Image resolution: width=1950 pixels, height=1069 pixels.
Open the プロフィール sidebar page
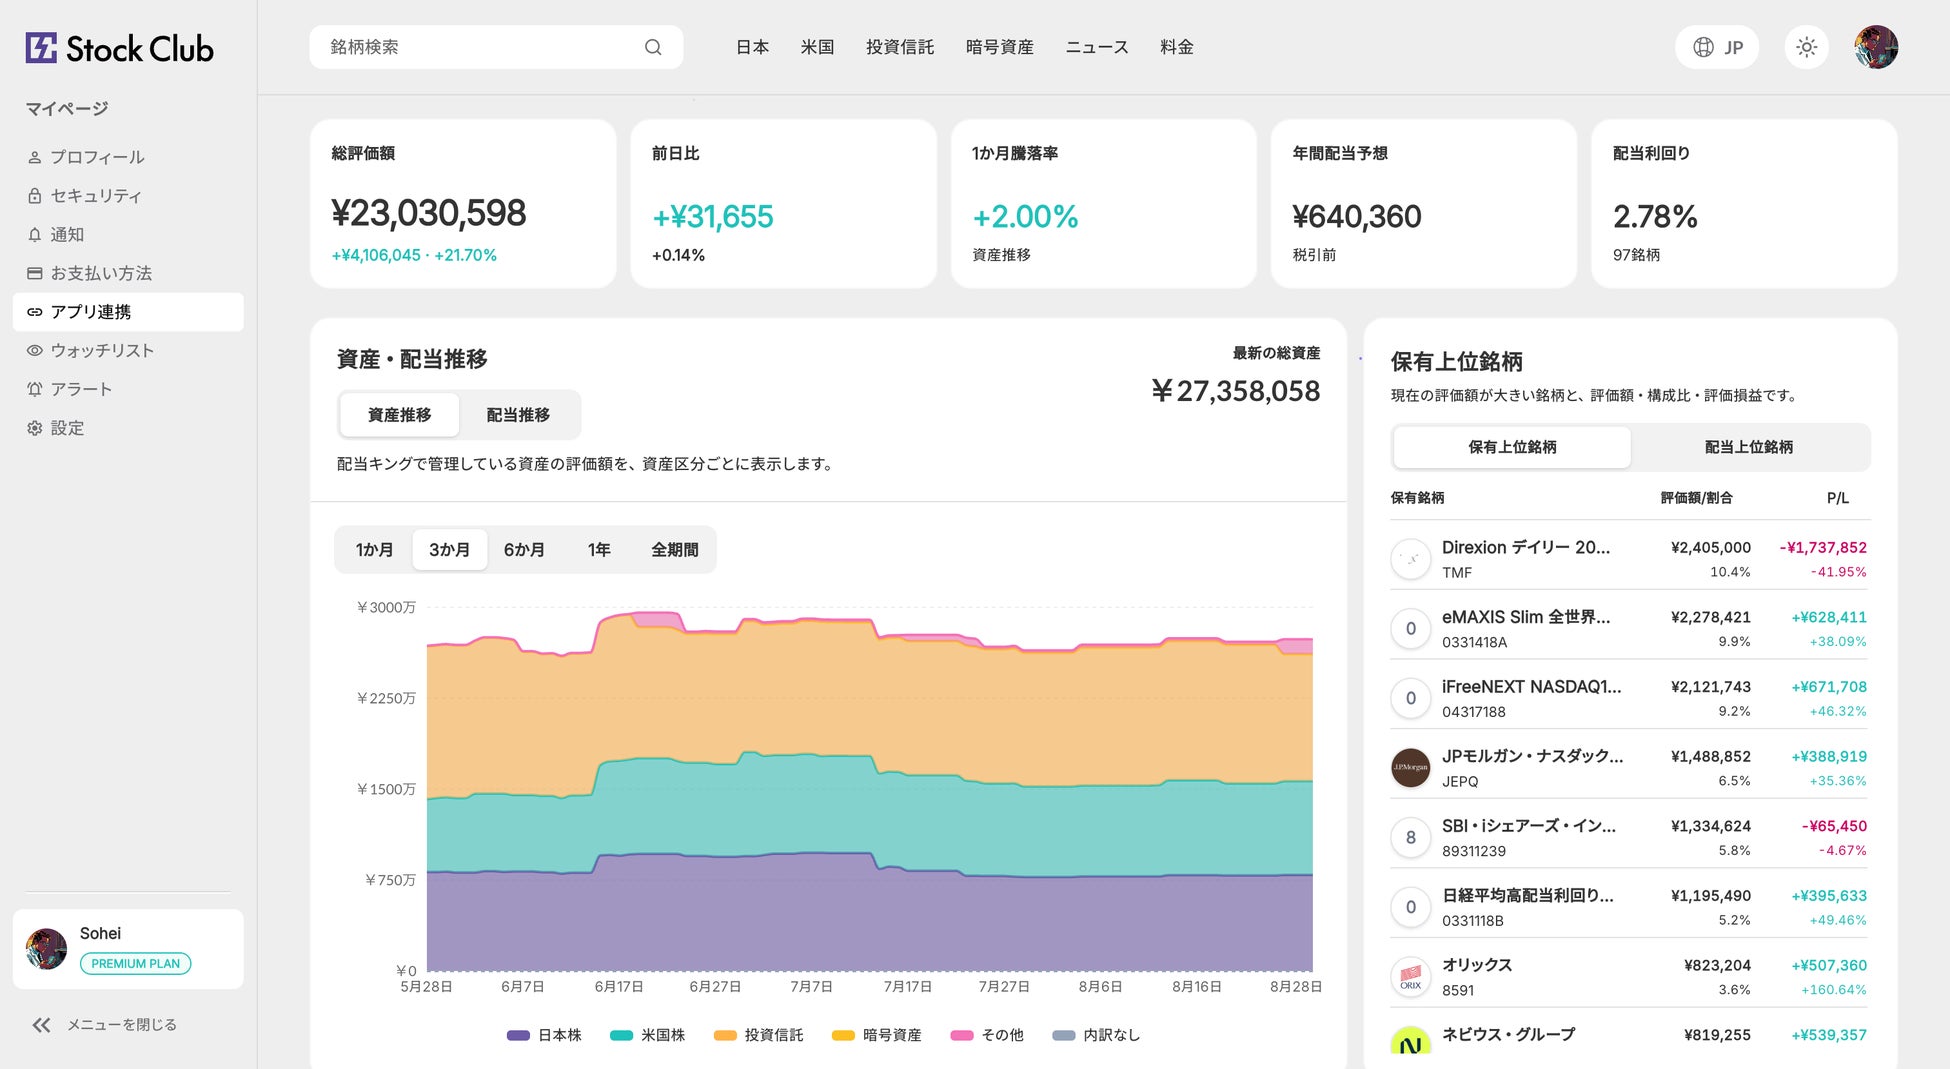click(128, 157)
